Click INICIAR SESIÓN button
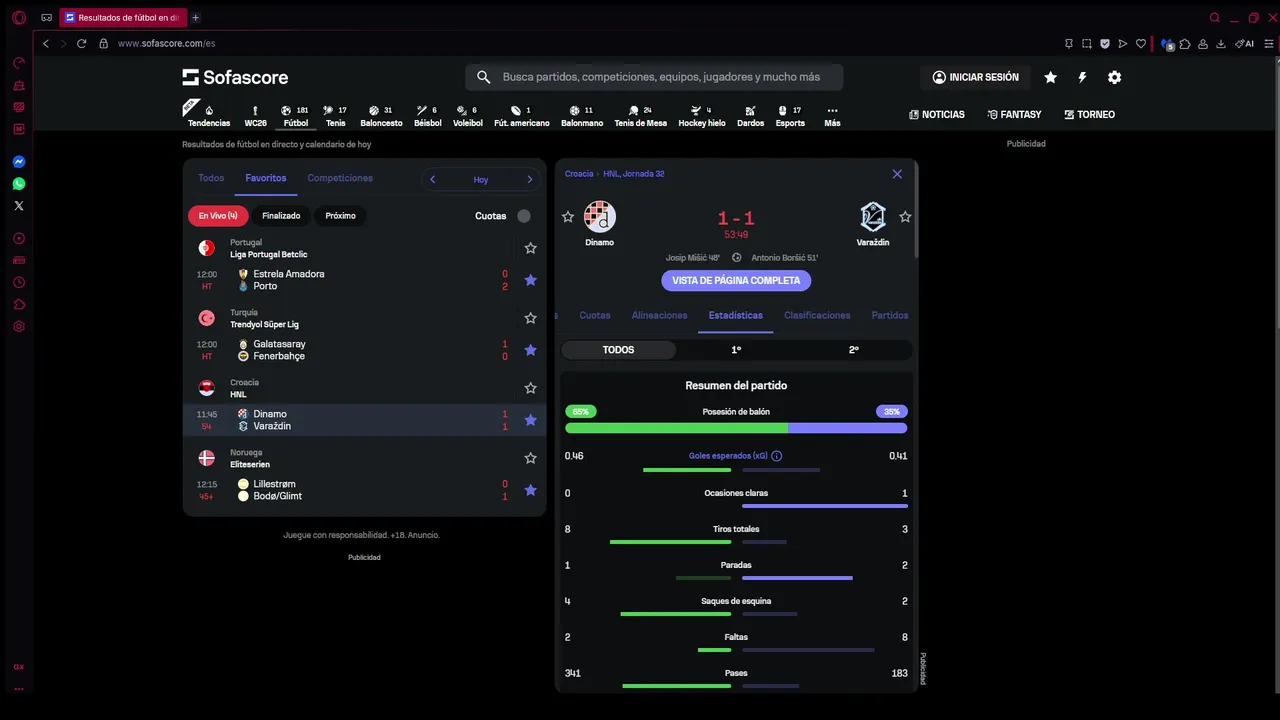 coord(975,77)
